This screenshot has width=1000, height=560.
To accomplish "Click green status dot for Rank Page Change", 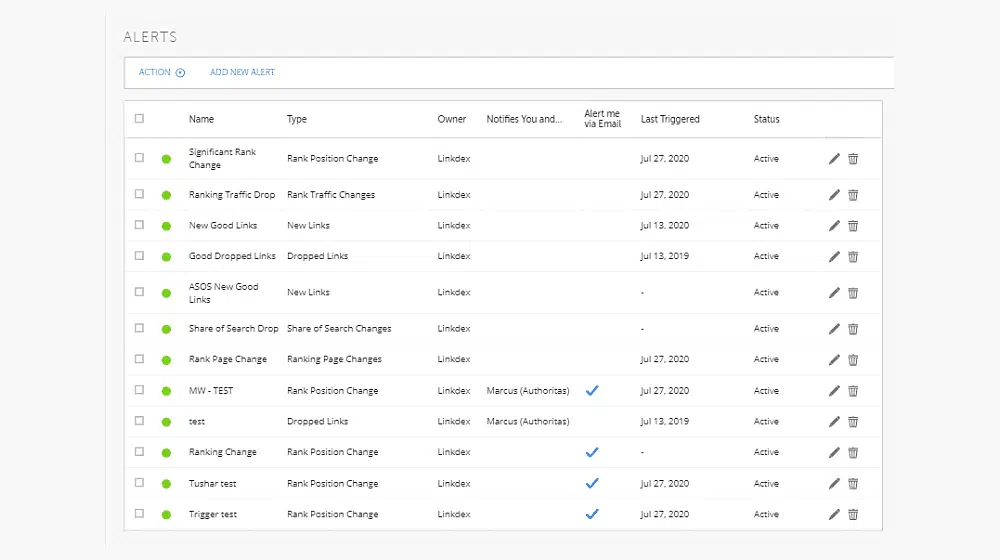I will 166,360.
